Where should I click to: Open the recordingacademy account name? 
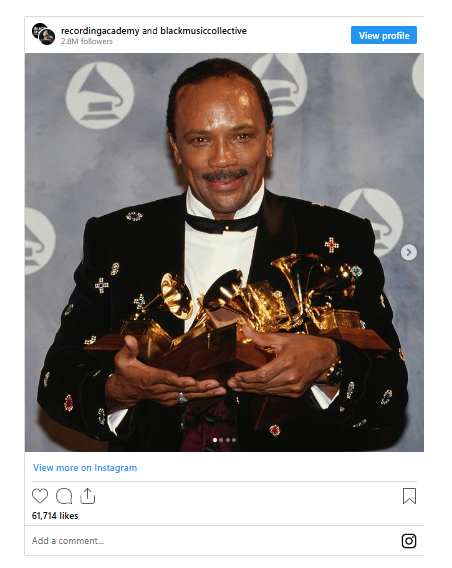100,31
